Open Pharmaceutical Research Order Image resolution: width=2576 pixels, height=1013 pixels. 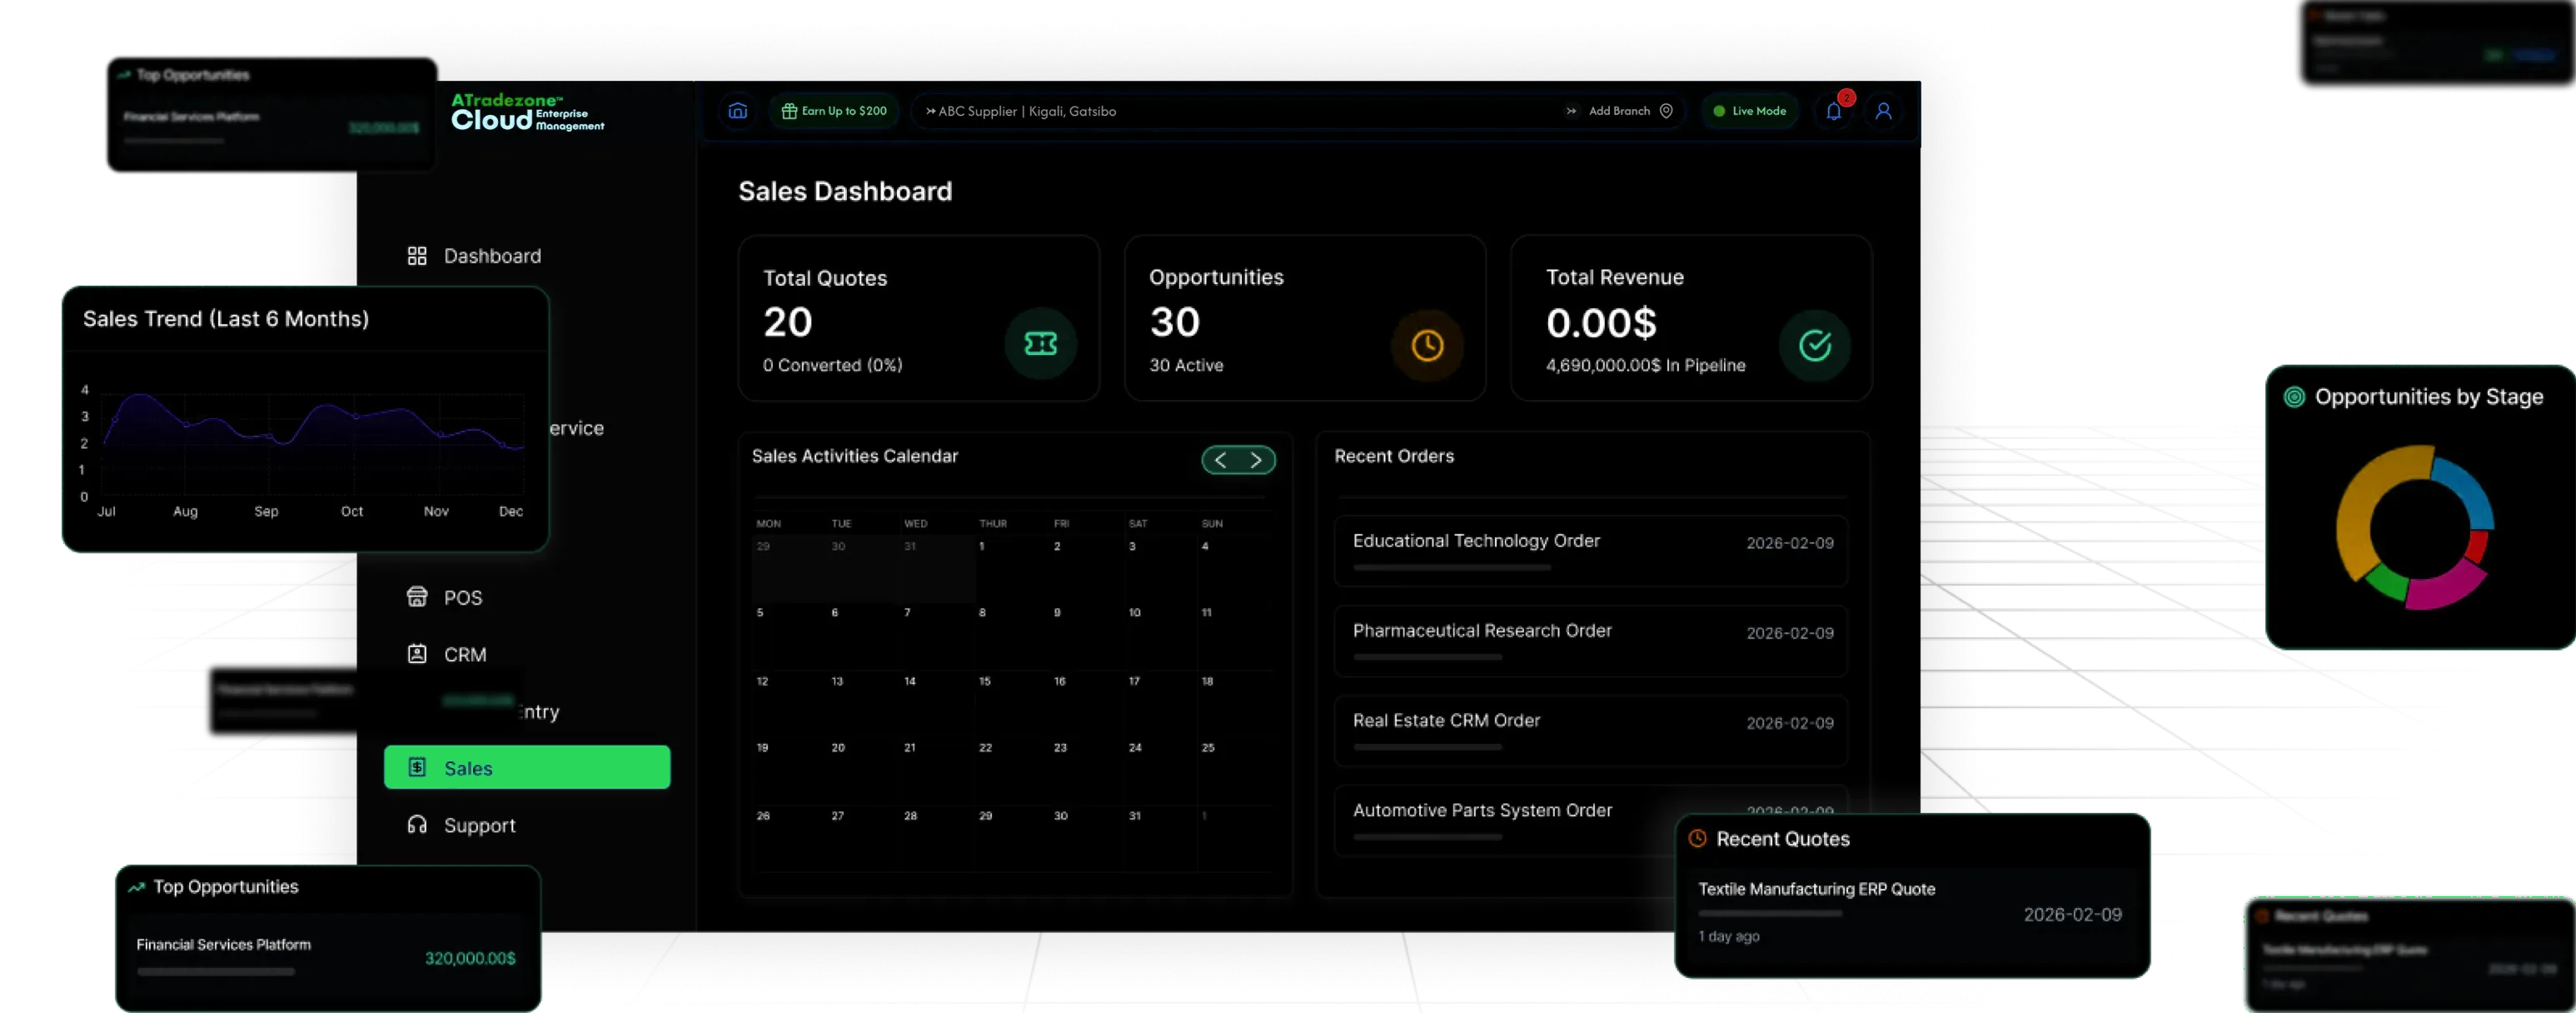(x=1590, y=641)
